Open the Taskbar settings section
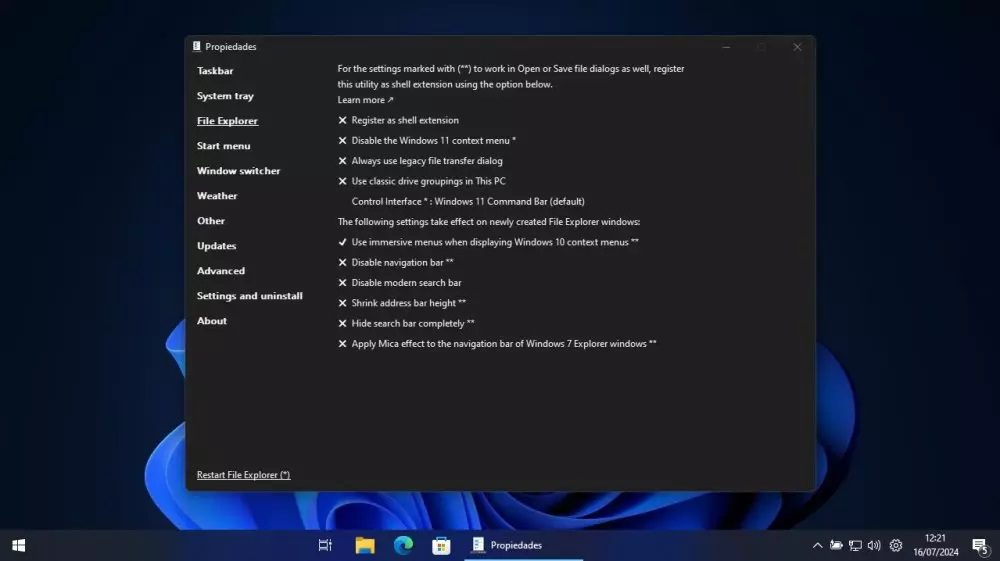The height and width of the screenshot is (561, 1000). point(215,71)
